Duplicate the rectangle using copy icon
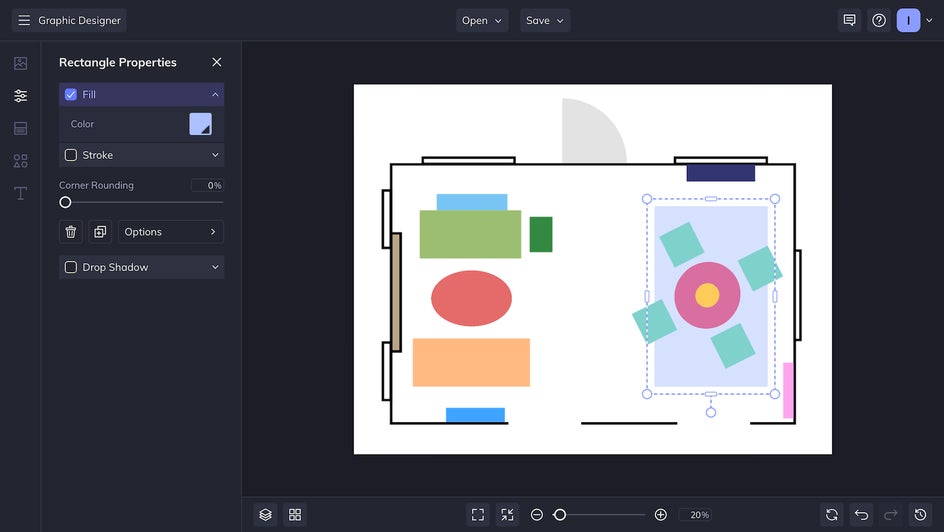This screenshot has width=944, height=532. click(x=100, y=232)
